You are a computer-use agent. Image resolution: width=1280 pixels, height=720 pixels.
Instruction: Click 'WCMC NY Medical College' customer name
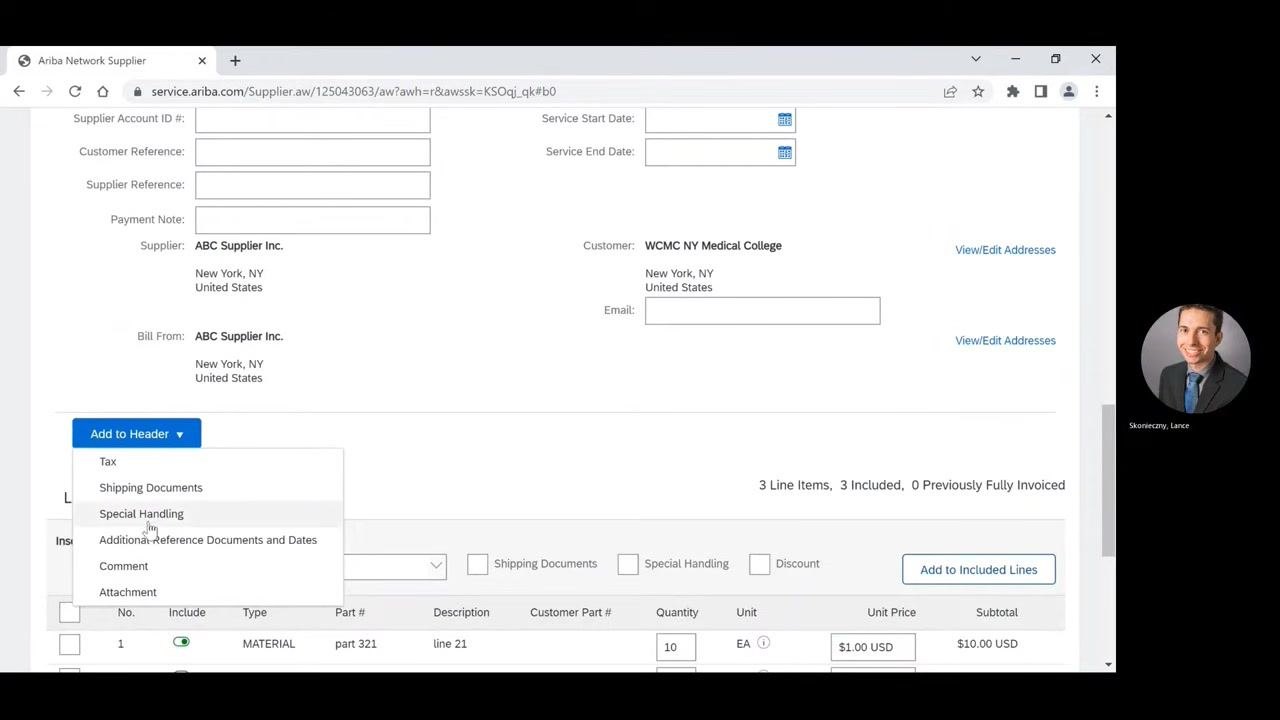click(713, 246)
